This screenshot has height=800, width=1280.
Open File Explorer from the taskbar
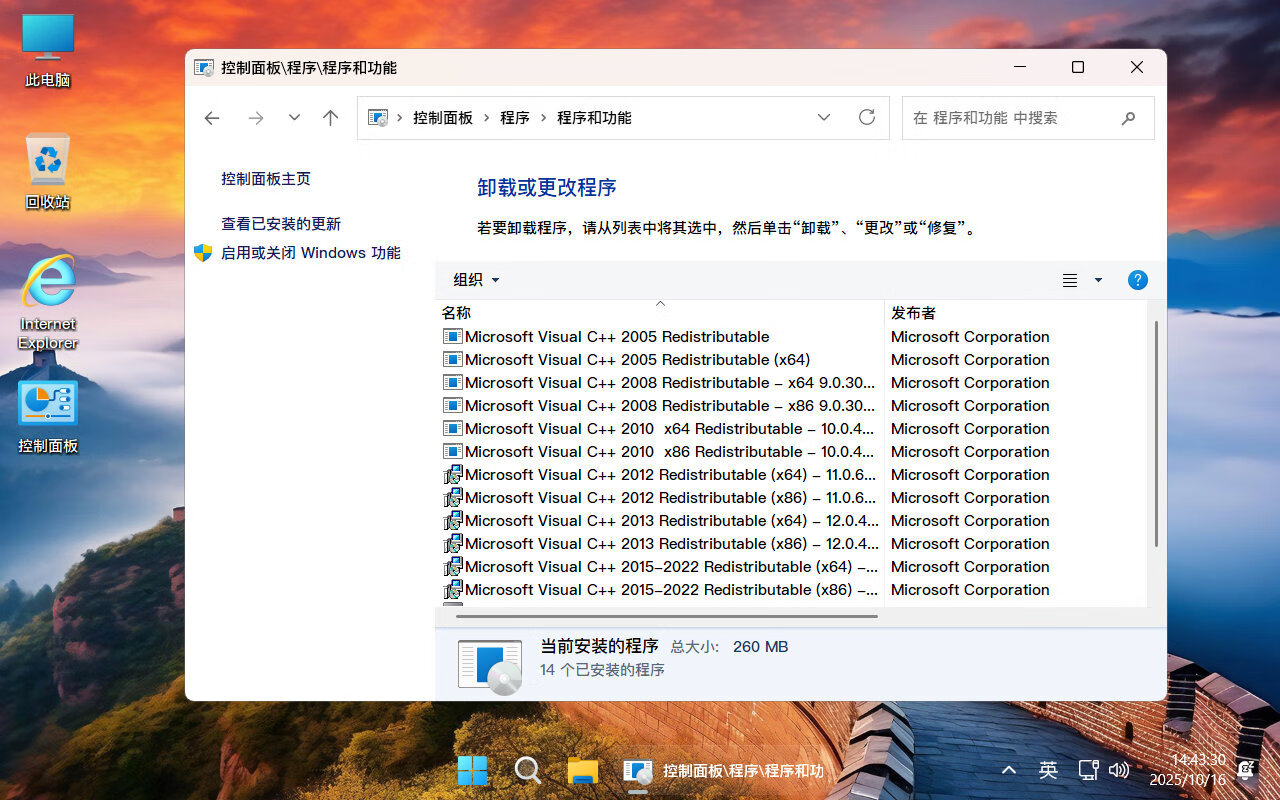click(x=582, y=770)
